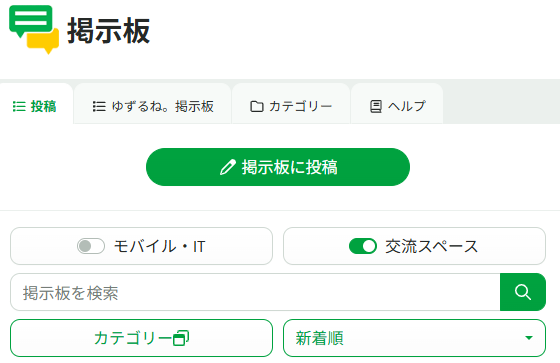Select the モバイル・IT filter box
The width and height of the screenshot is (560, 363).
coord(141,246)
